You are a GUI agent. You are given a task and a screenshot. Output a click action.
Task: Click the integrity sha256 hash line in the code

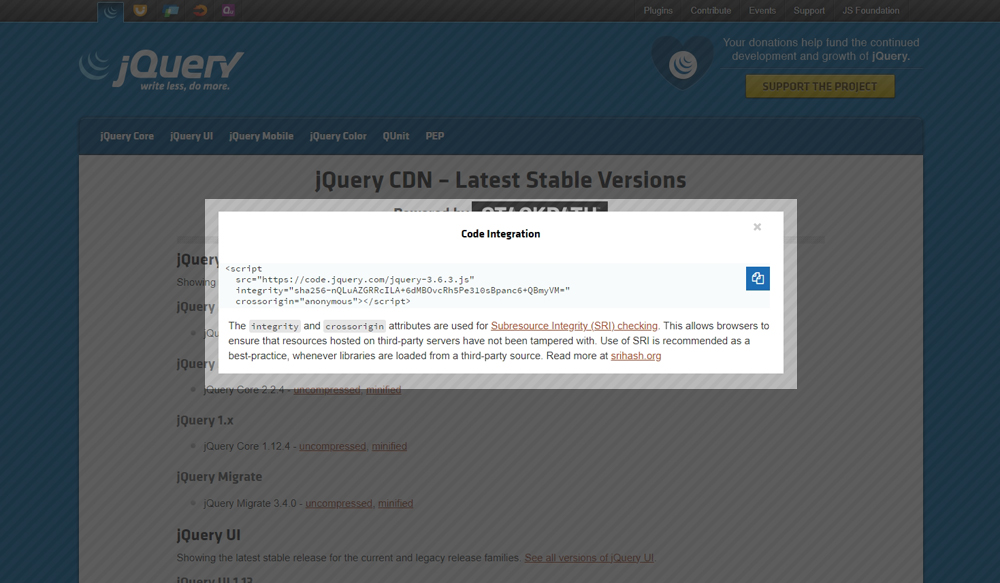pos(402,290)
